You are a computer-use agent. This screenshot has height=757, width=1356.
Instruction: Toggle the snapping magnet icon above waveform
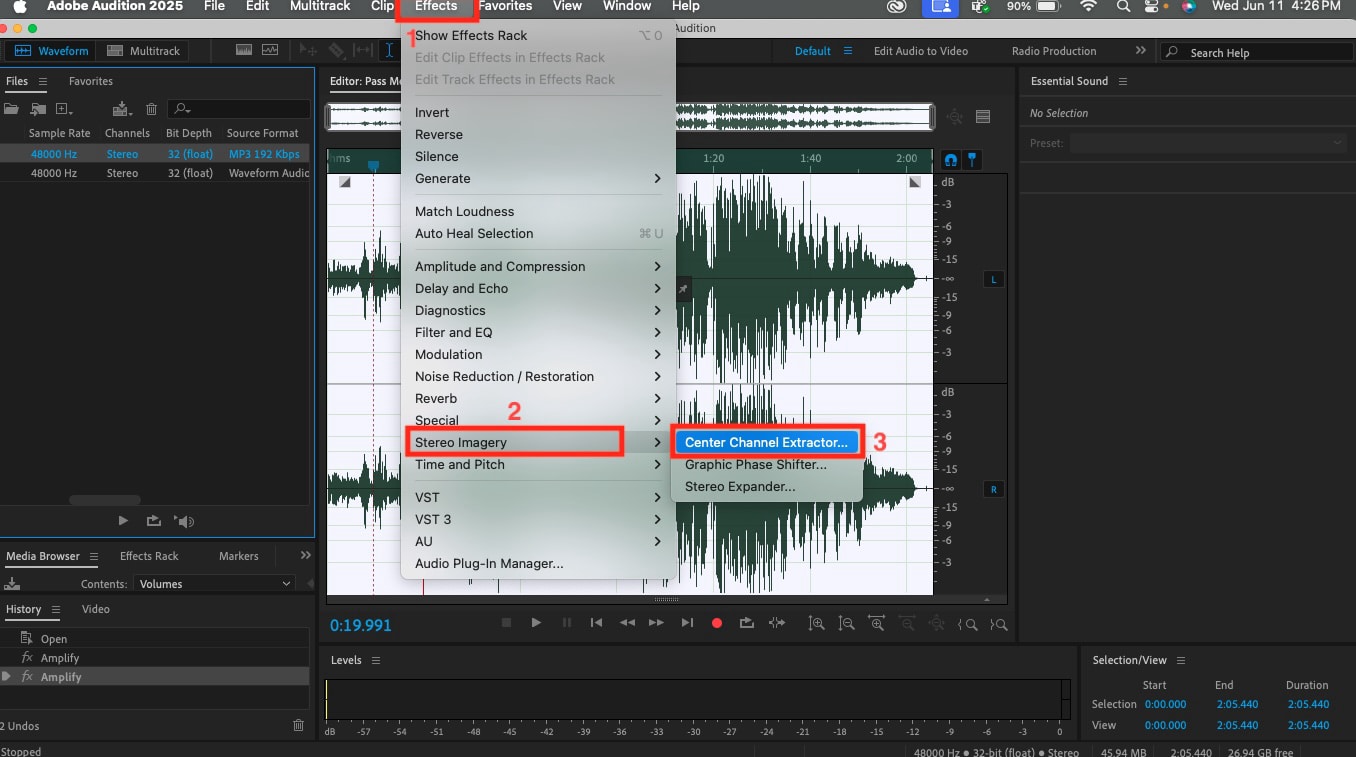(x=950, y=159)
